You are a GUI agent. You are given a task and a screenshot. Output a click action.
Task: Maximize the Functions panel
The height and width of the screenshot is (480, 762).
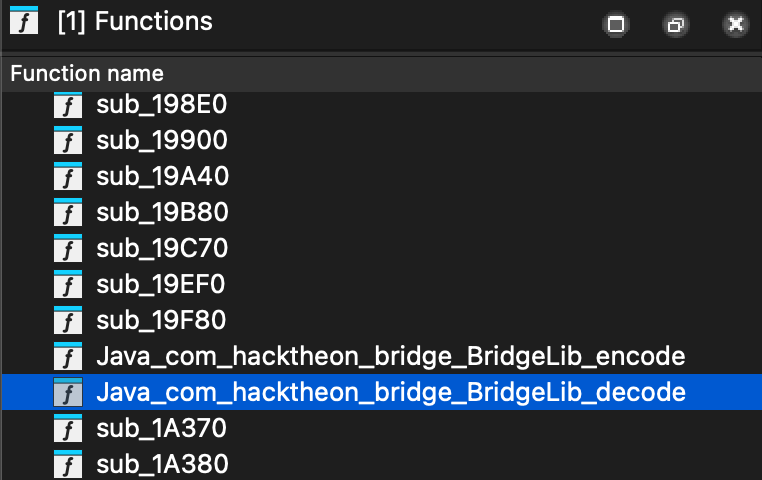616,24
